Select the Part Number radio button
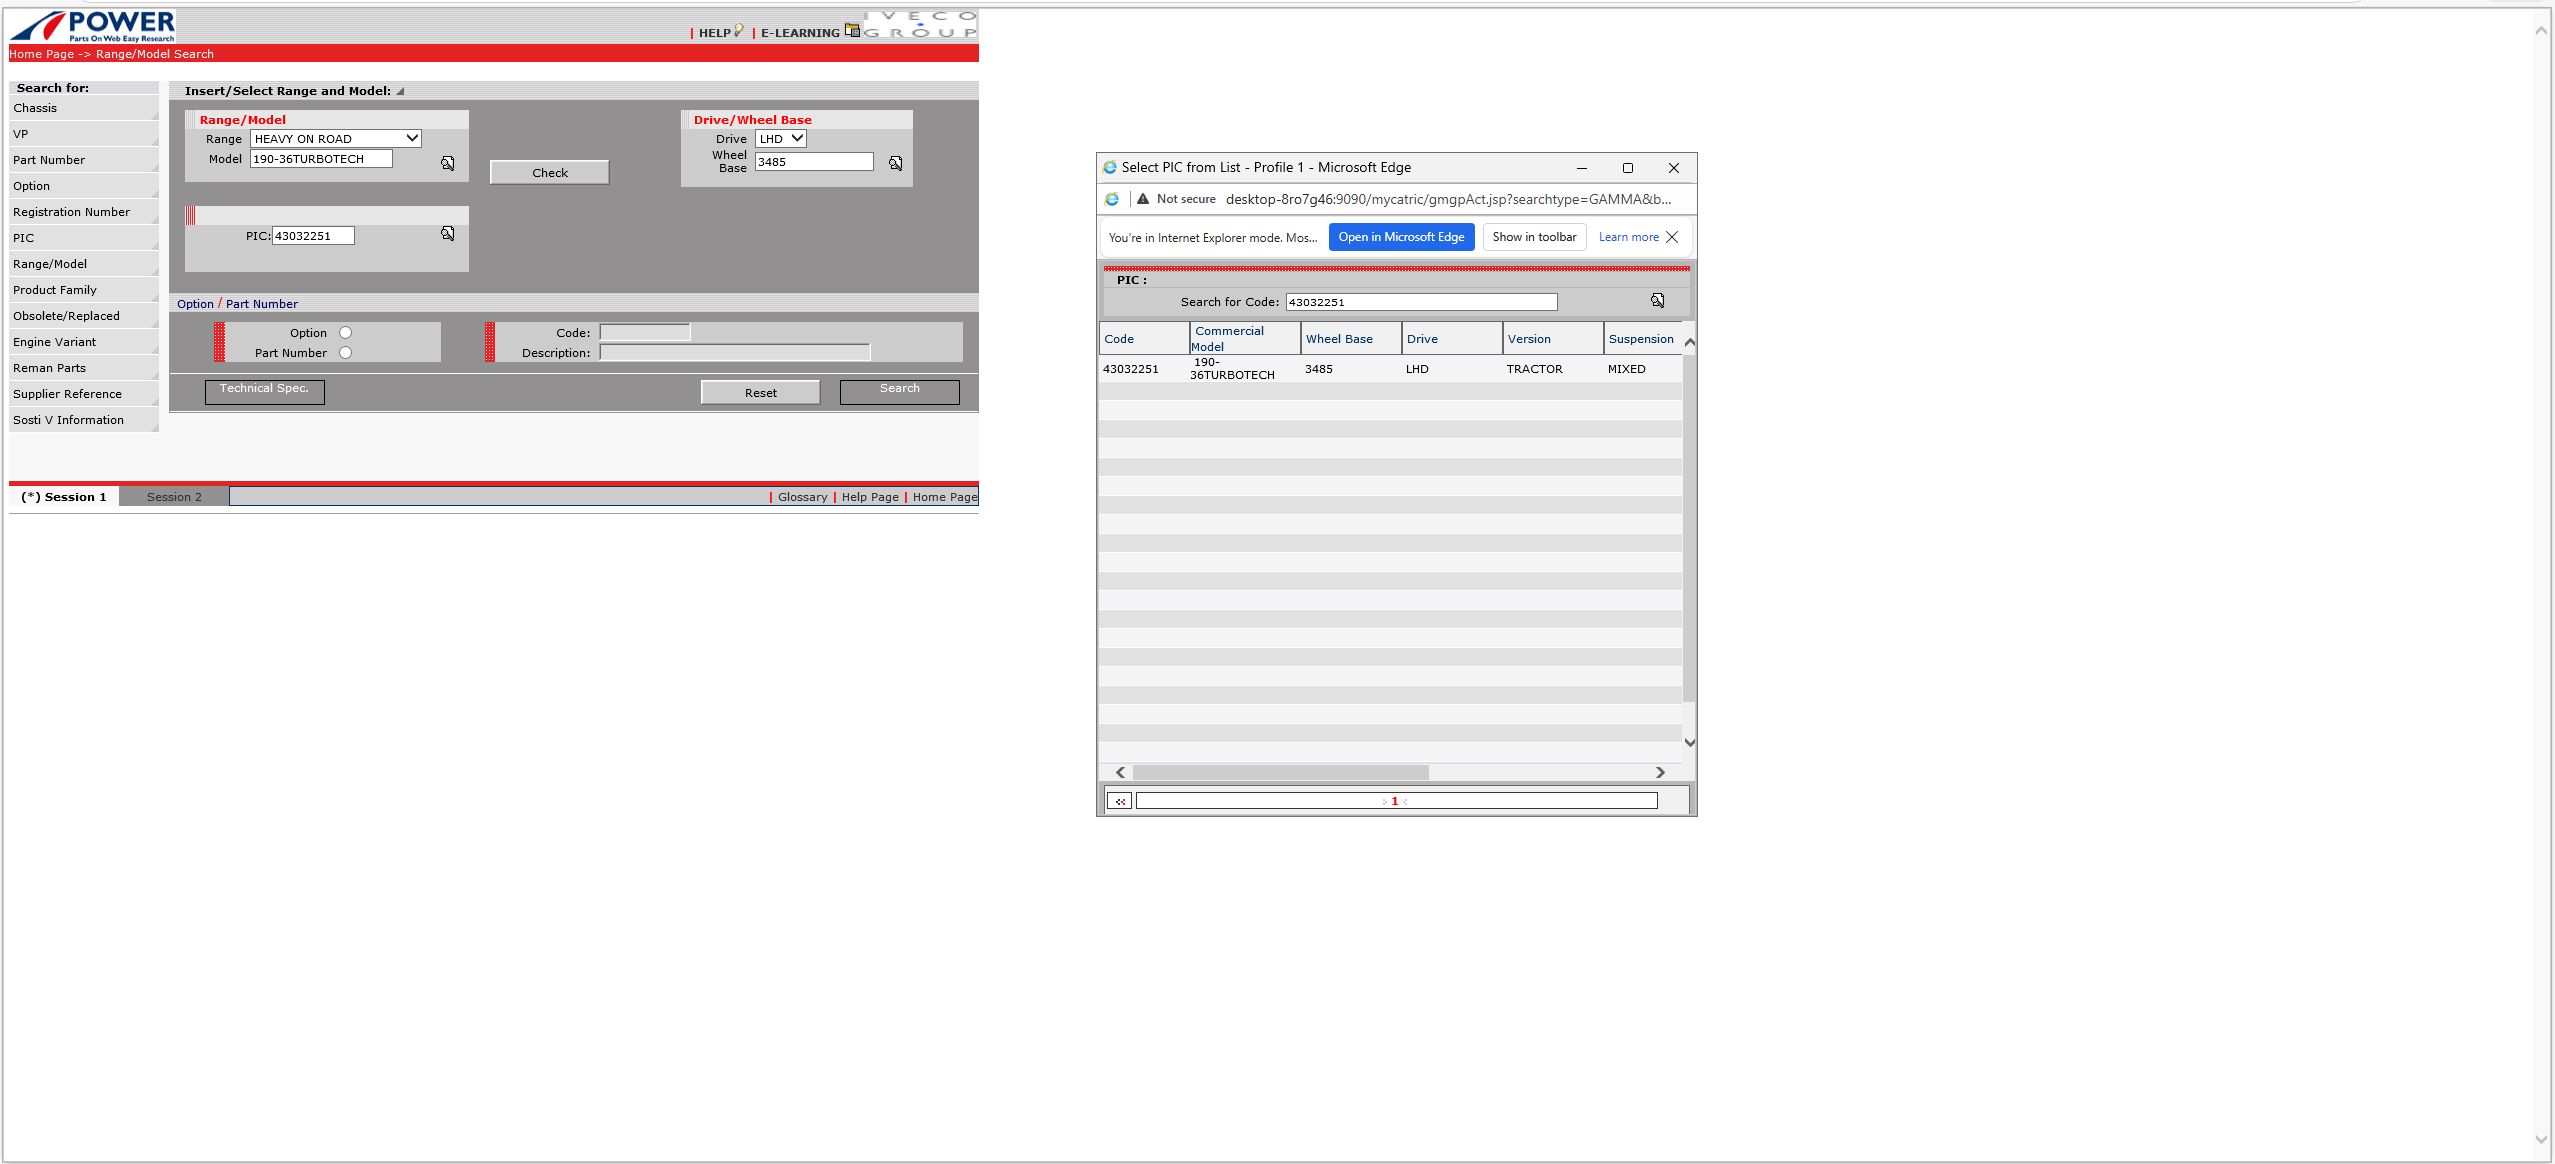 [x=345, y=352]
